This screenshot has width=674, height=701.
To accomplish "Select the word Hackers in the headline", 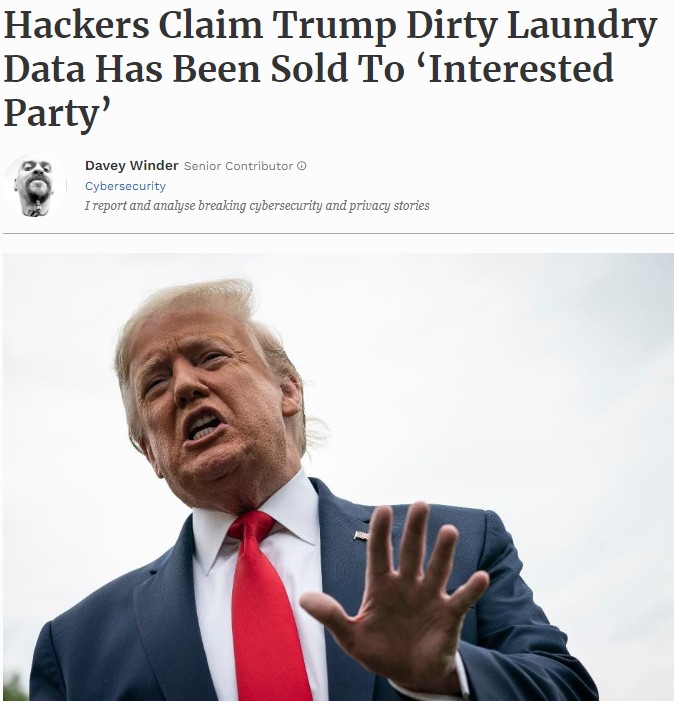I will click(76, 25).
